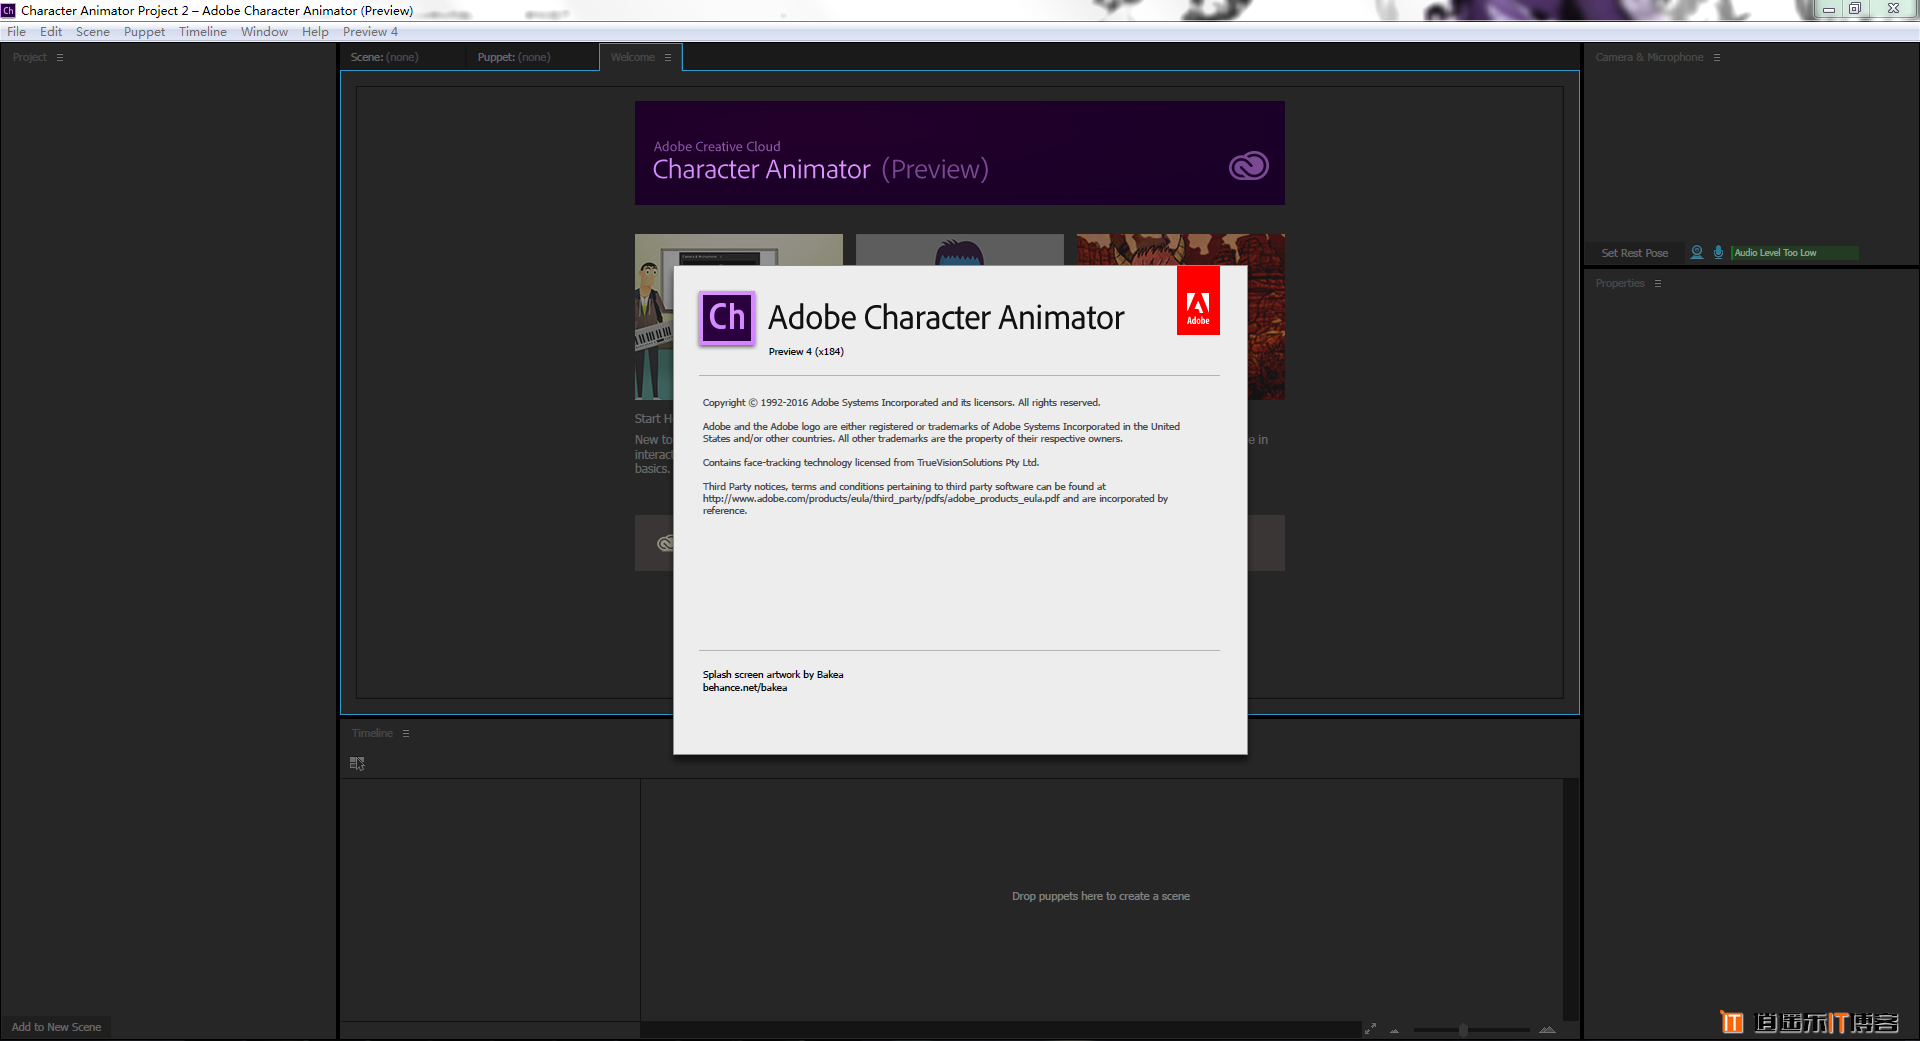The width and height of the screenshot is (1920, 1041).
Task: Toggle the microphone input icon
Action: [x=1718, y=253]
